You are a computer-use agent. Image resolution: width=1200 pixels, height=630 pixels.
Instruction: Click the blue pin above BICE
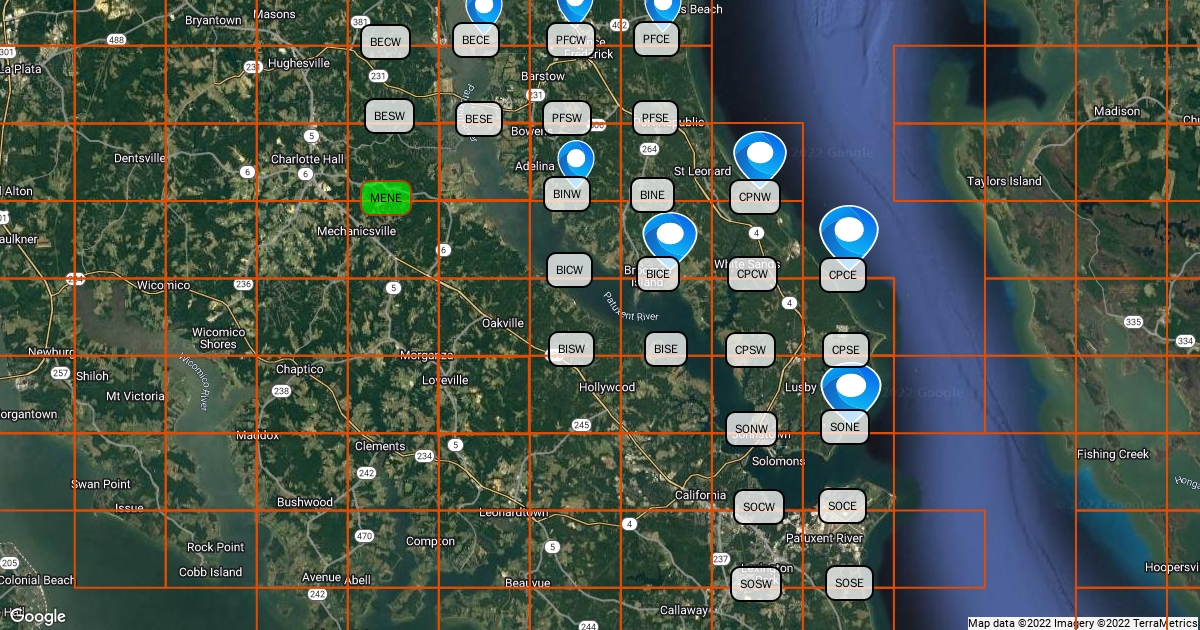pos(669,237)
